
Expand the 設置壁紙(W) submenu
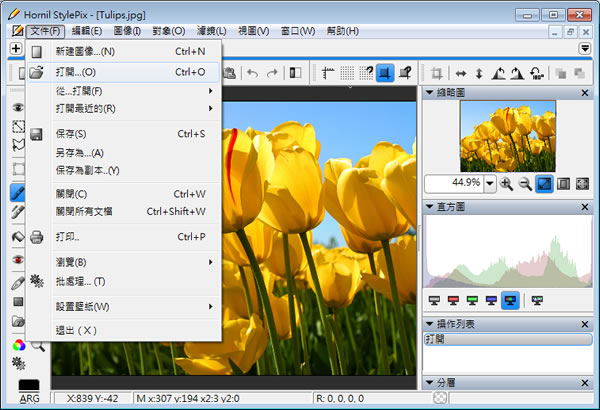(124, 307)
